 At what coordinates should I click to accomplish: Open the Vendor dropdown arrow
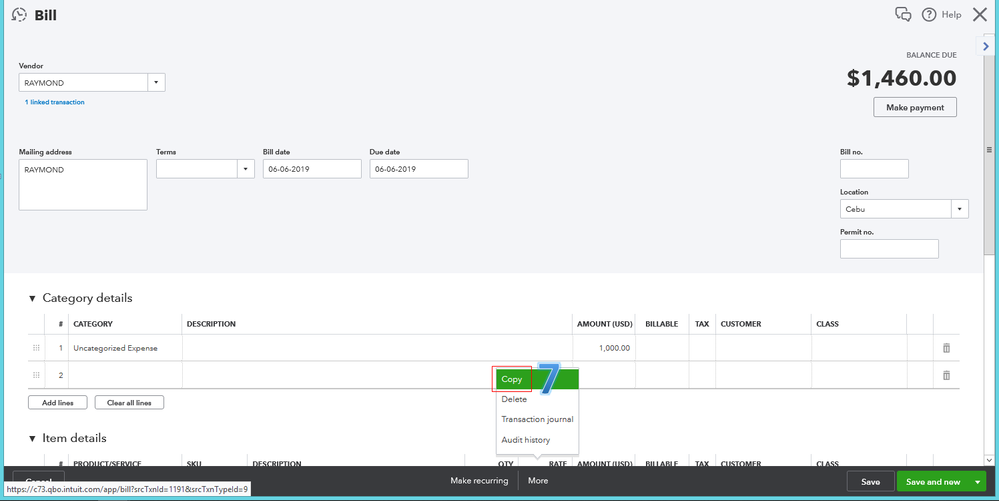(157, 83)
